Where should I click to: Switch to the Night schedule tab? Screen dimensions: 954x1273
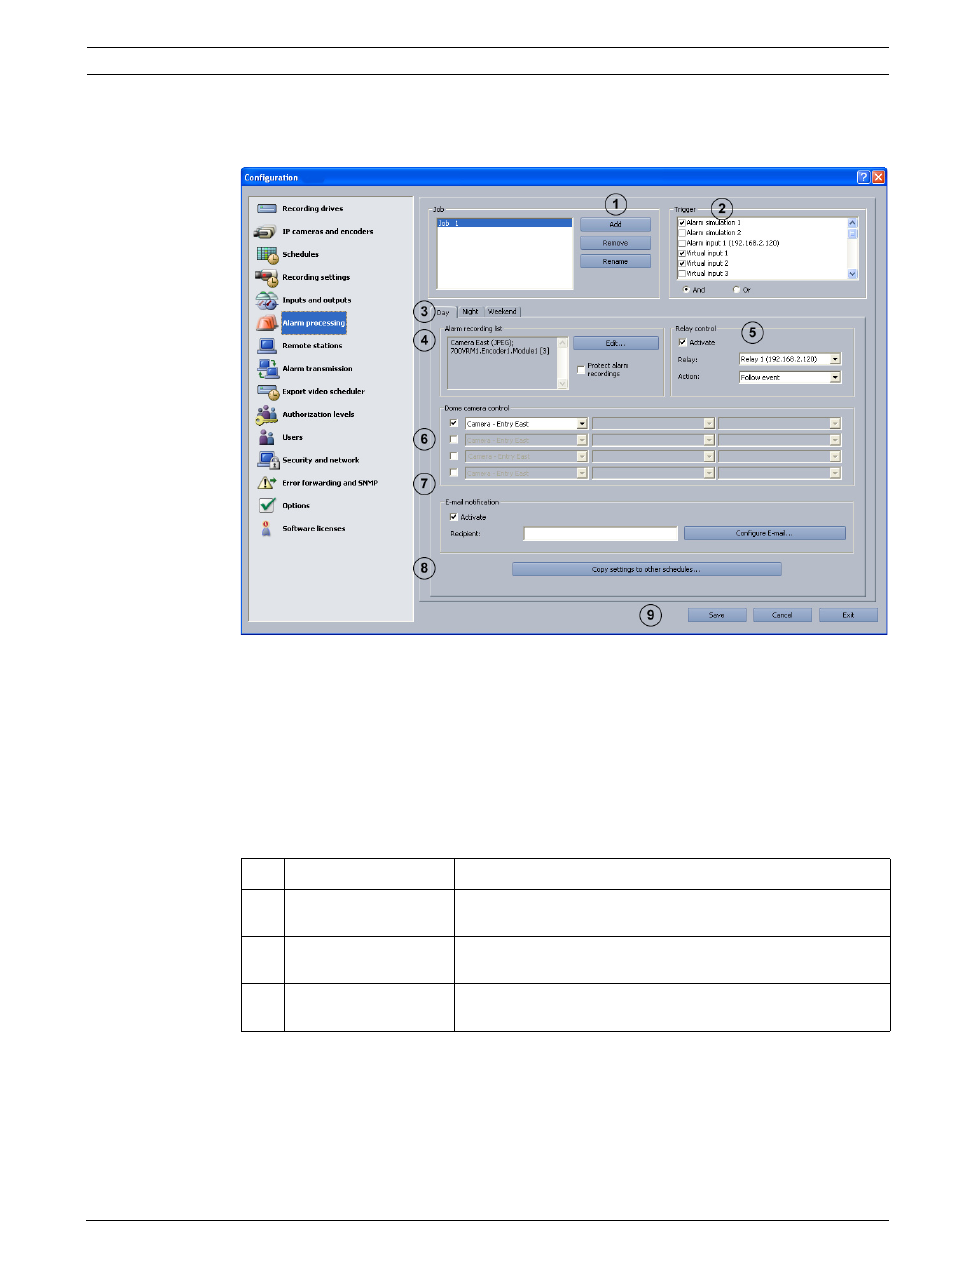coord(470,312)
